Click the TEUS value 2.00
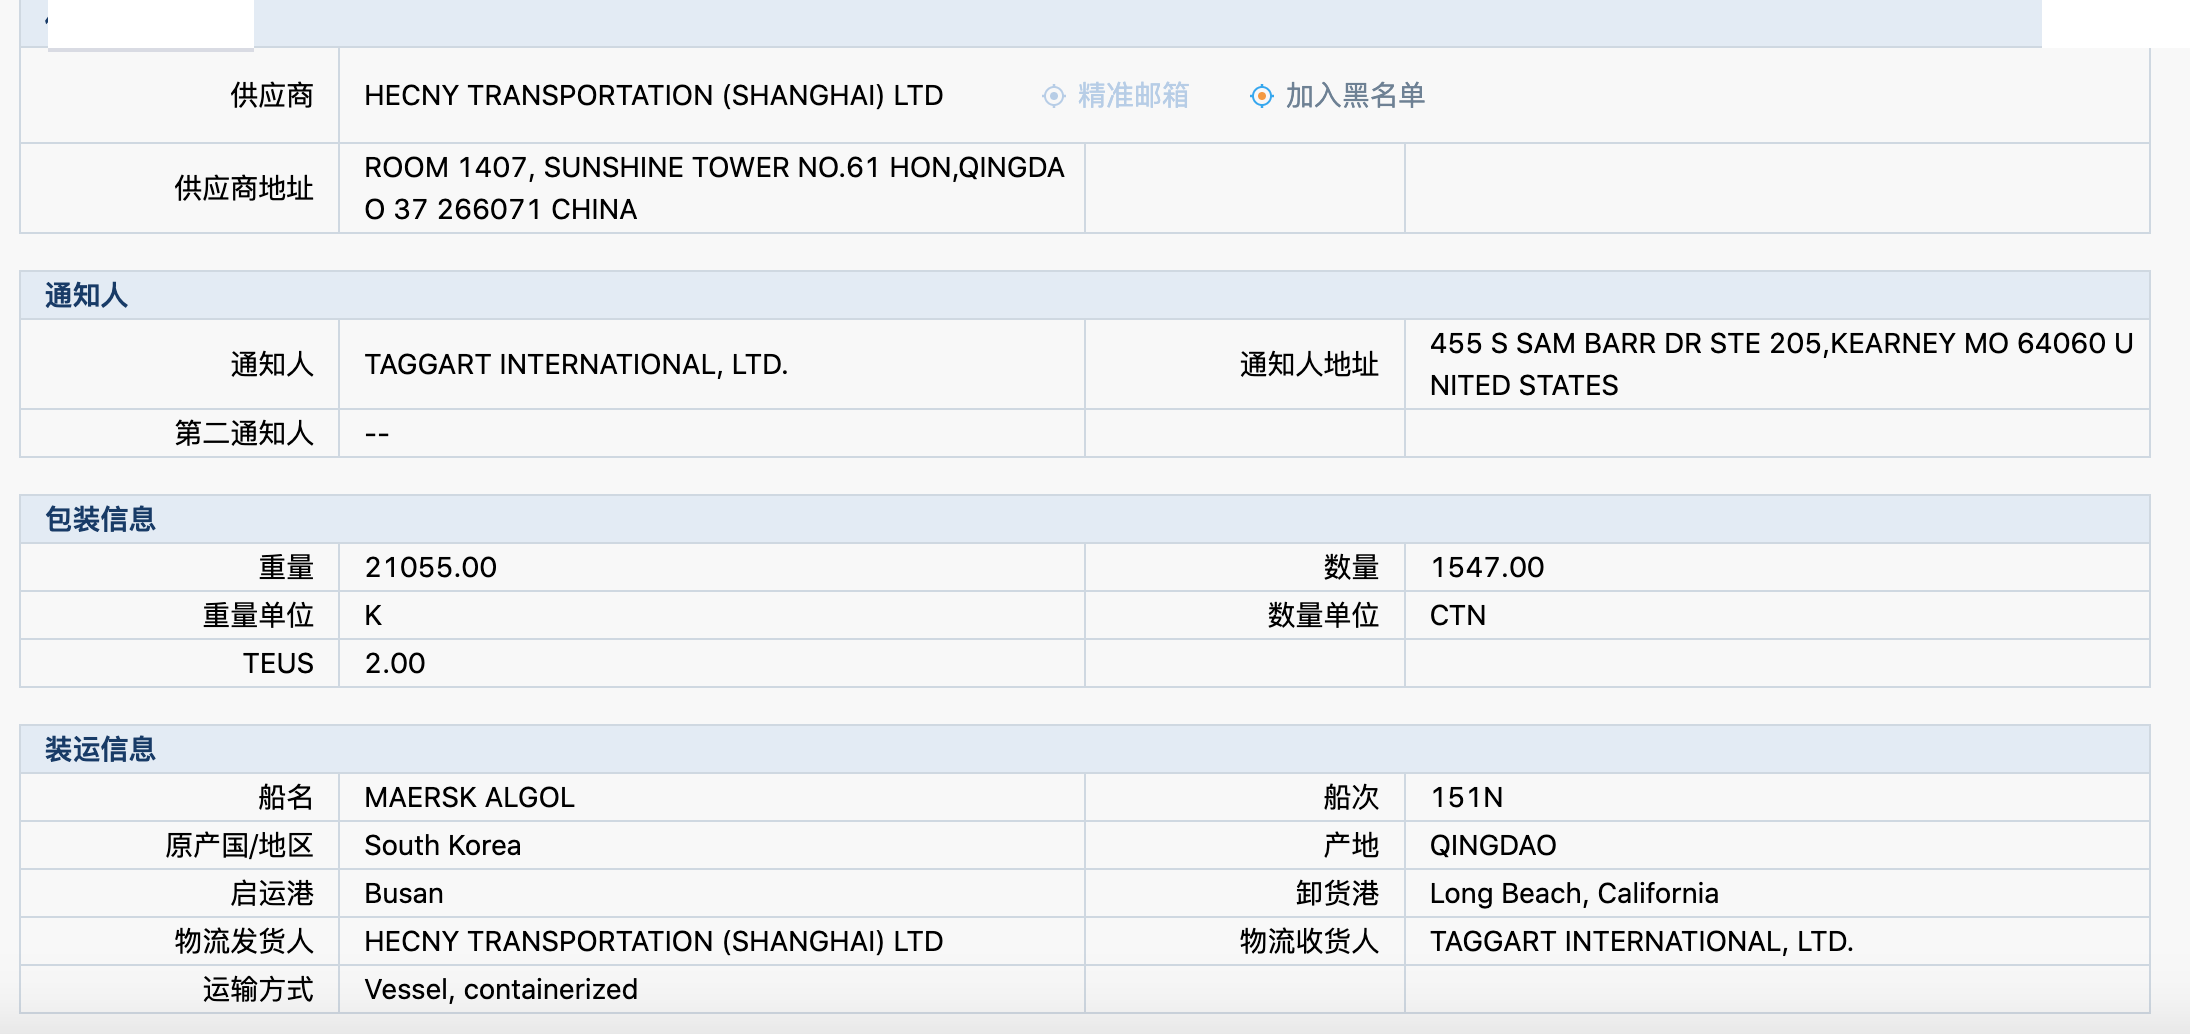 coord(394,664)
